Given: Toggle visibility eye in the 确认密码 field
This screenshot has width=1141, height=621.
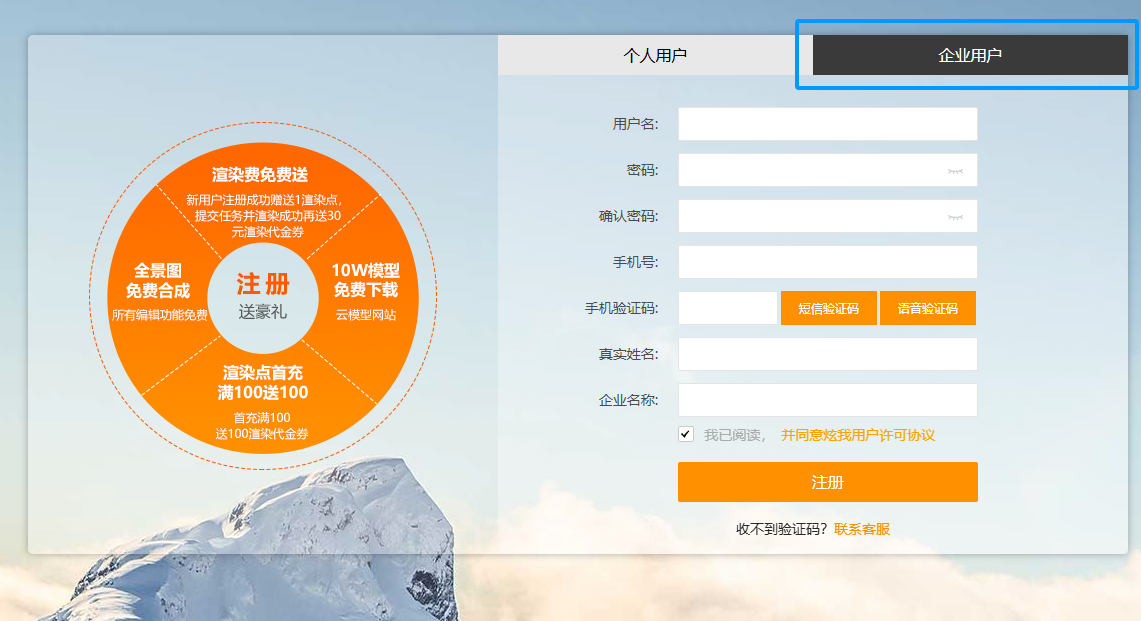Looking at the screenshot, I should 955,217.
